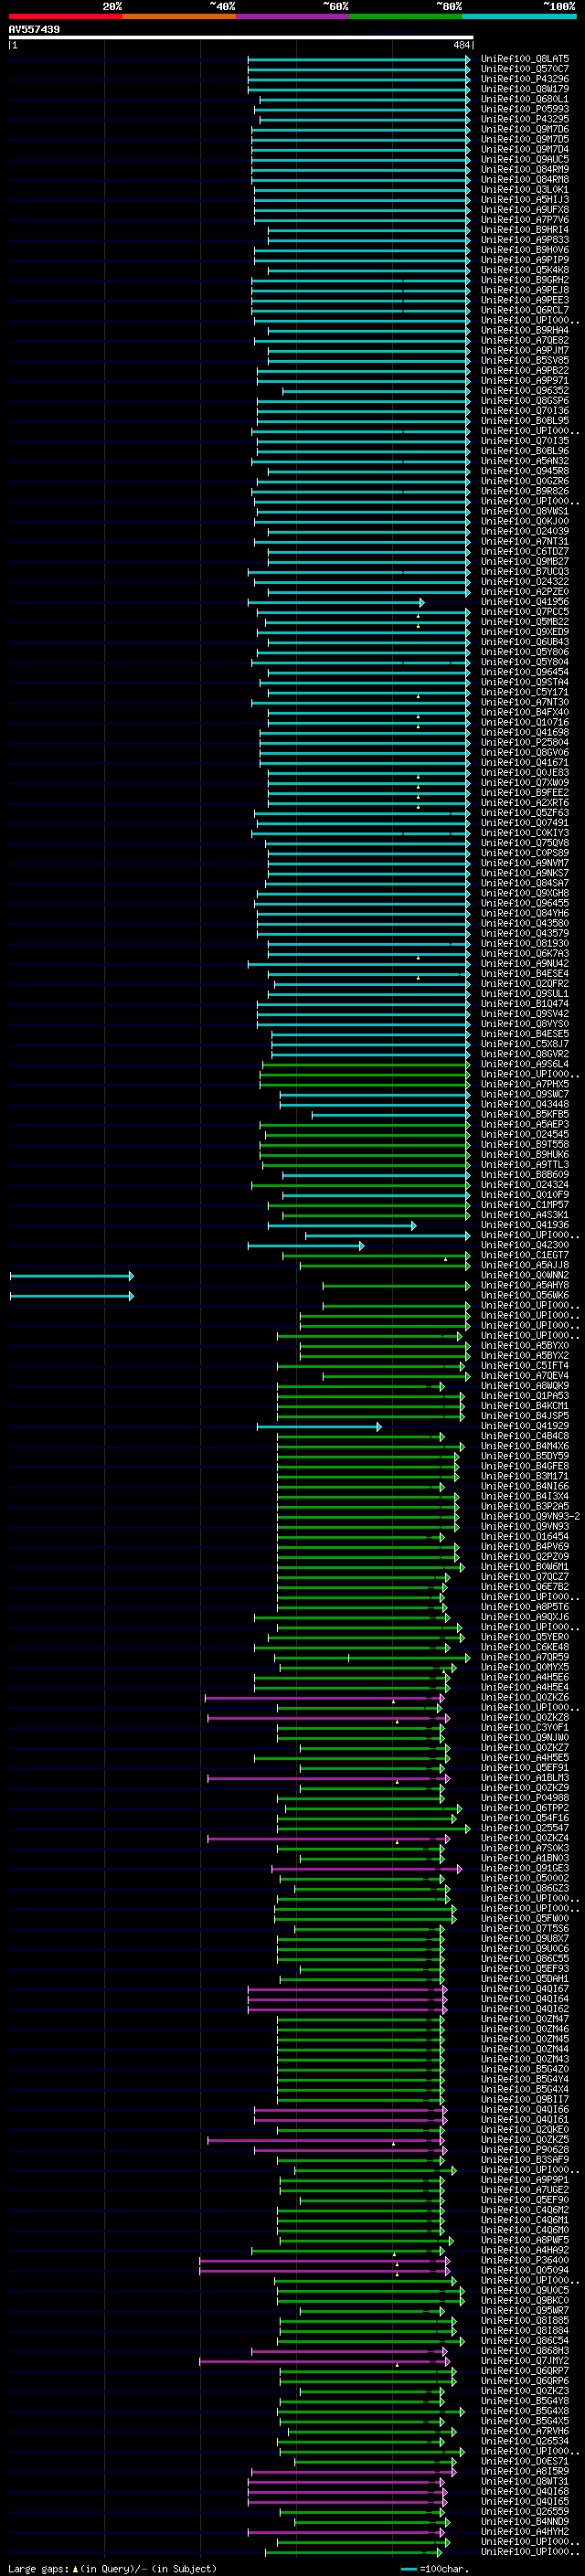Select the UniRef100_Q6RCL7 label

525,310
